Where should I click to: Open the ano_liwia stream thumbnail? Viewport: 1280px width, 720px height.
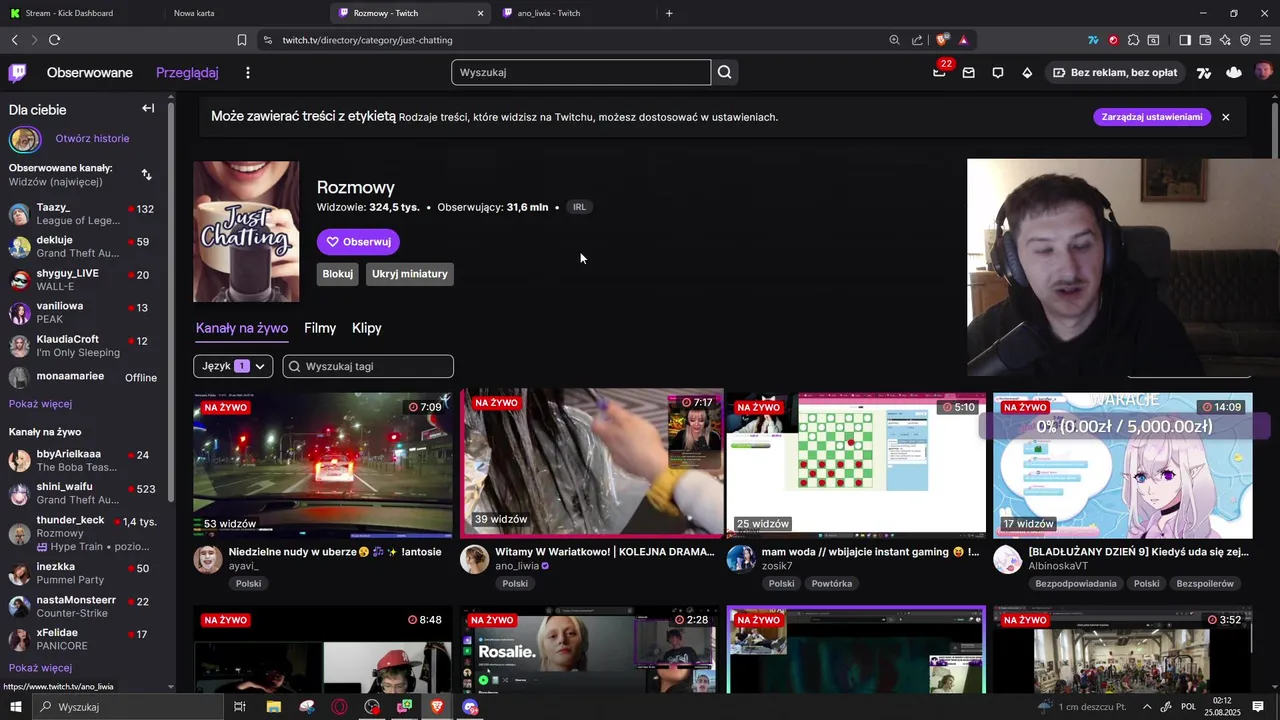point(592,463)
